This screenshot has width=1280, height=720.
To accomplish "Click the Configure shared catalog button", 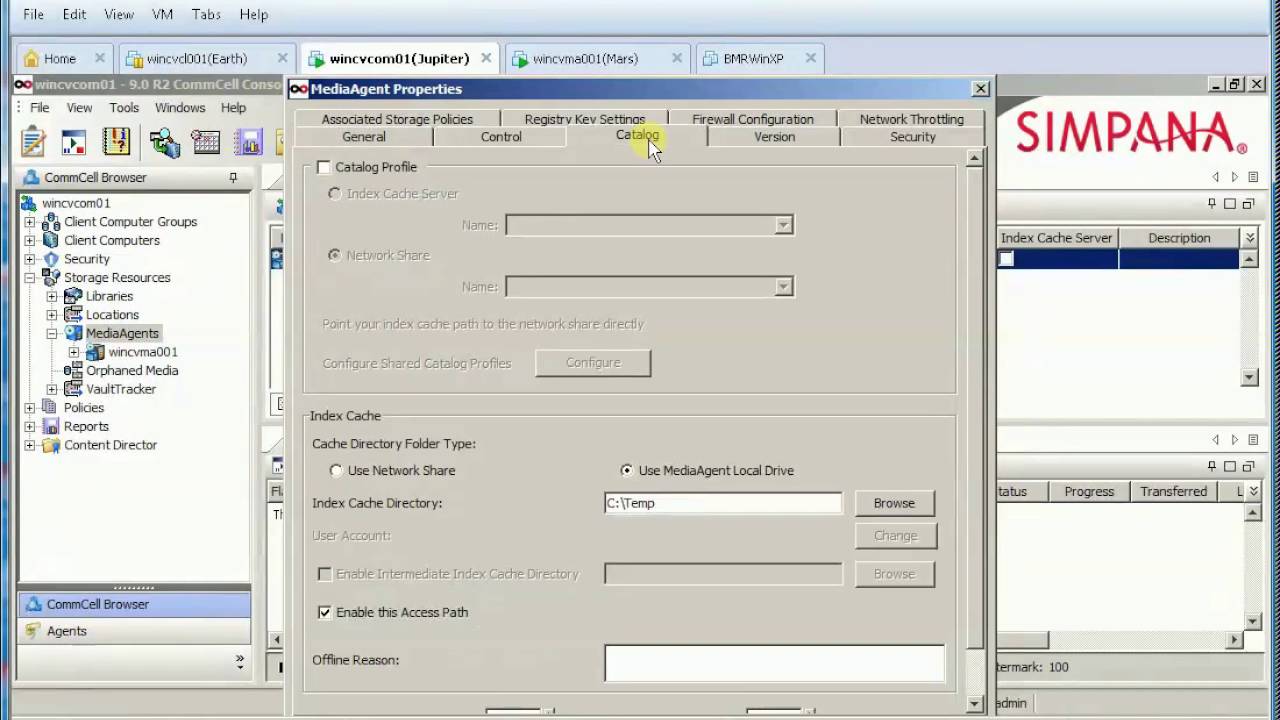I will (x=593, y=363).
